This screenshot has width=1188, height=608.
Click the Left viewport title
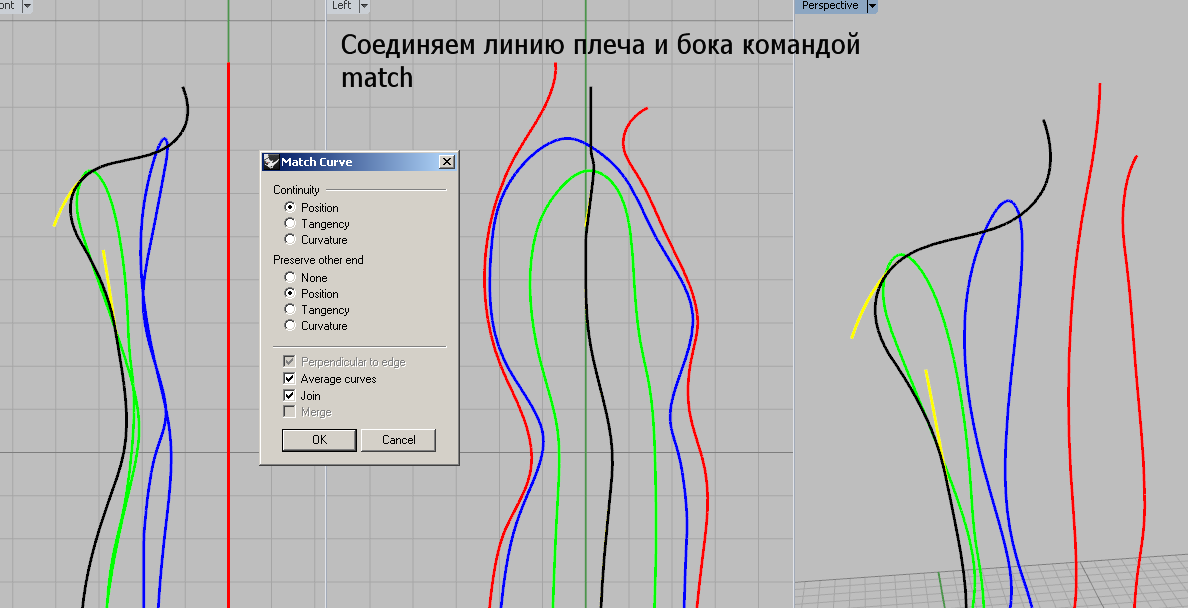342,5
